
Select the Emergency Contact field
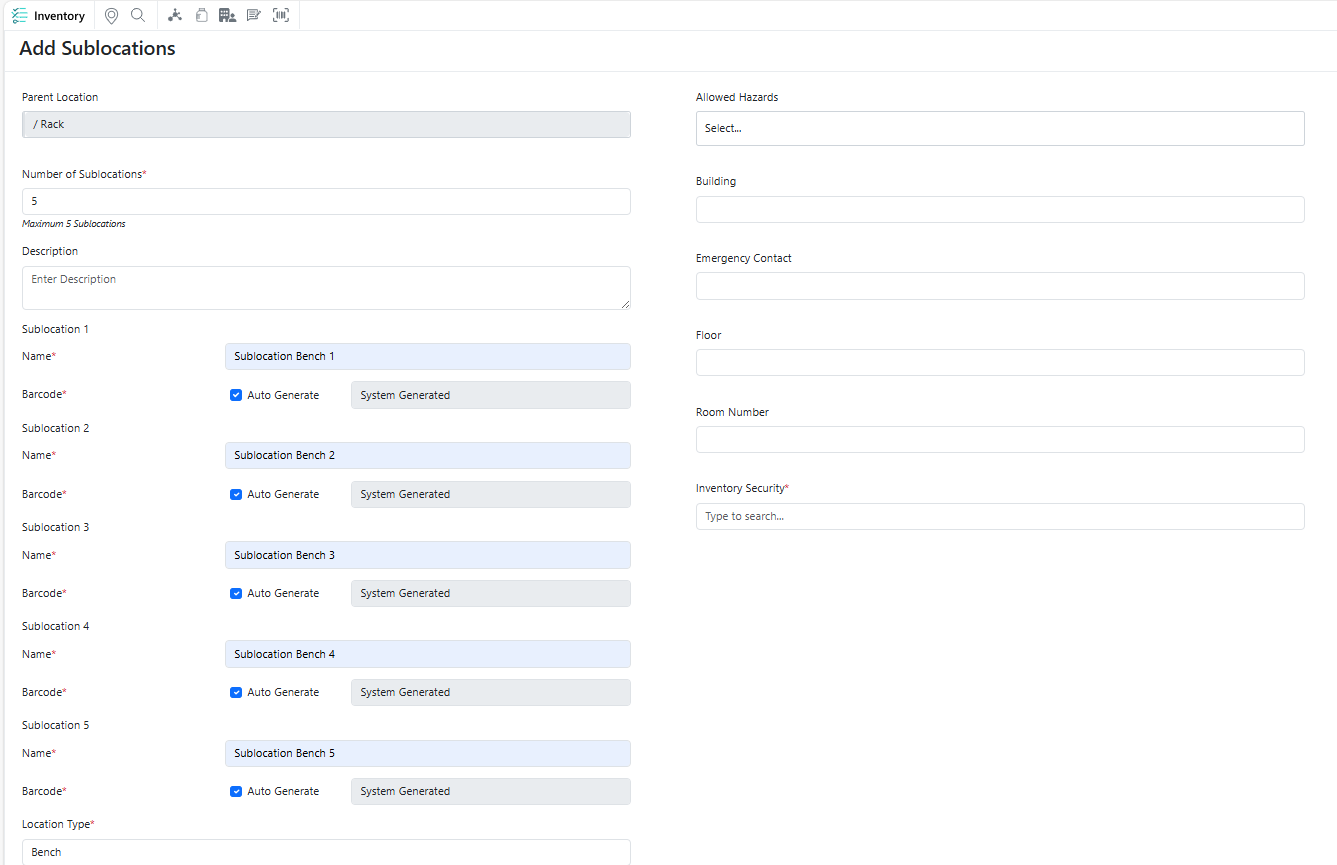point(999,286)
